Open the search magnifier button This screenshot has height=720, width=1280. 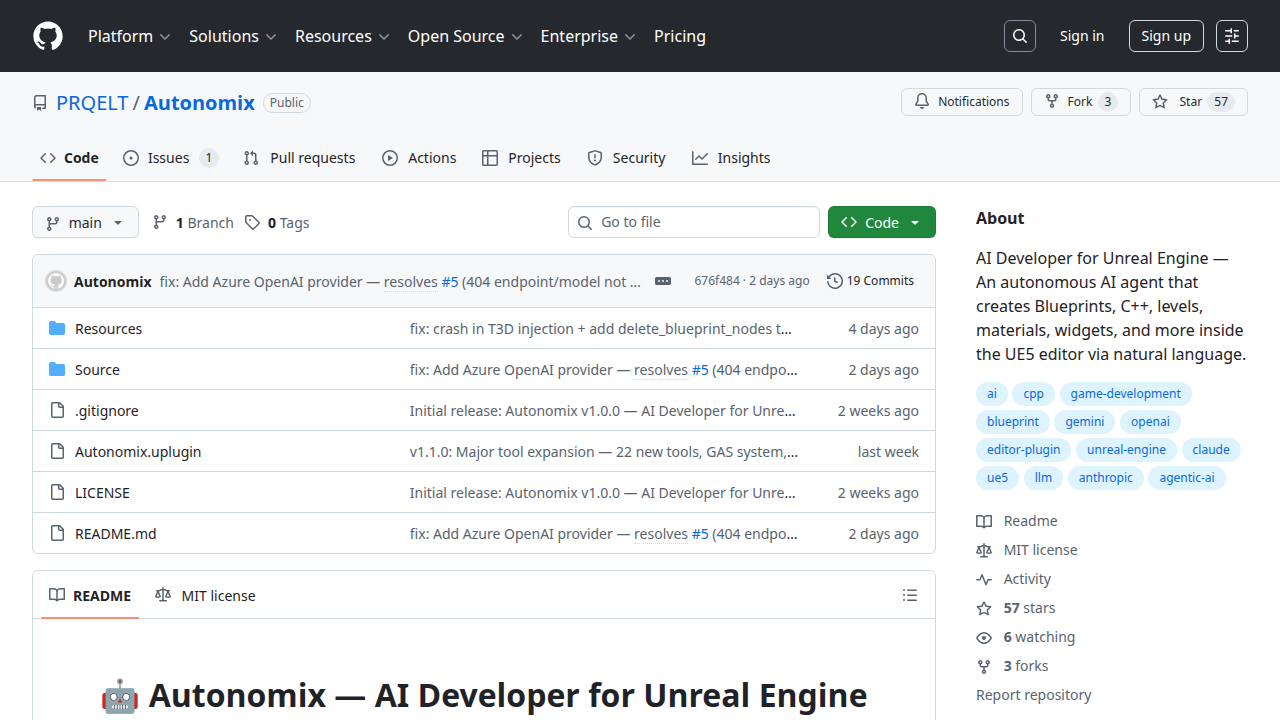[1020, 36]
